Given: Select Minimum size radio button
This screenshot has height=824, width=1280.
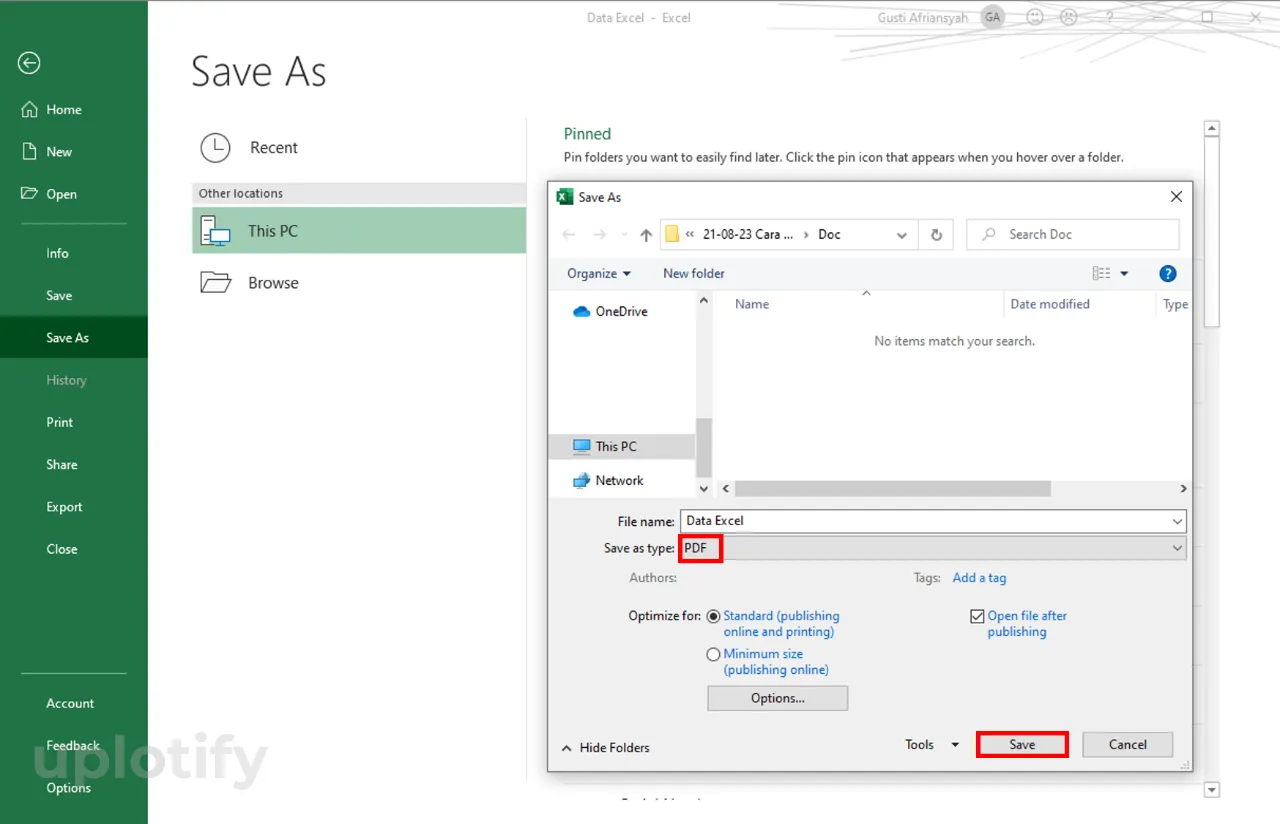Looking at the screenshot, I should point(713,654).
